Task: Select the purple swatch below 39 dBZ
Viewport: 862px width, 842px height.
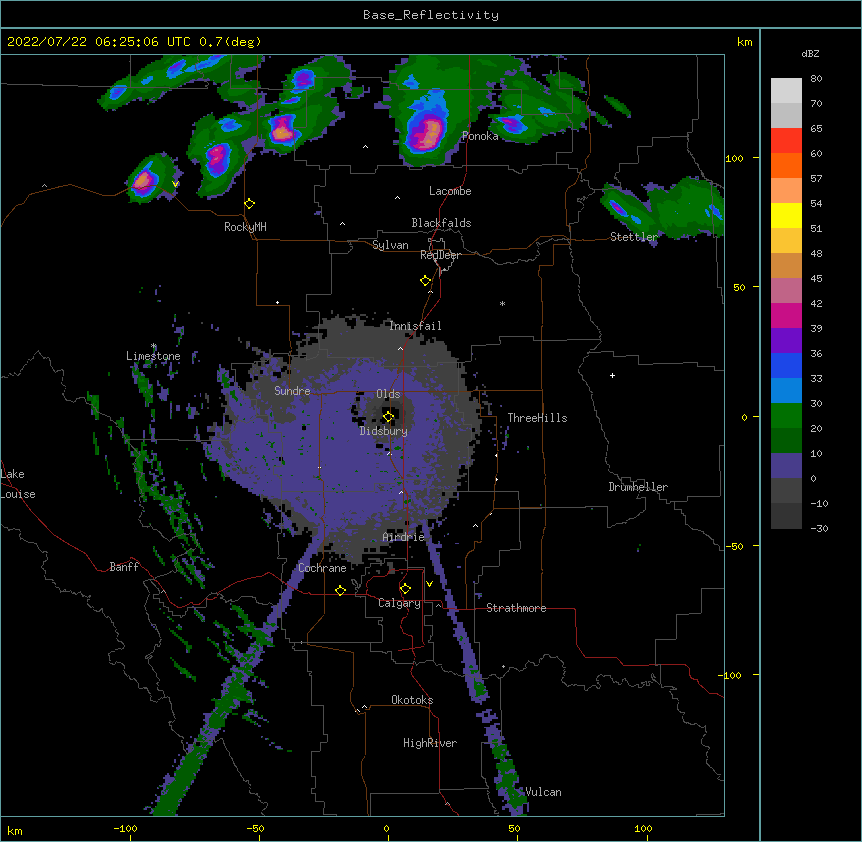Action: pos(786,340)
